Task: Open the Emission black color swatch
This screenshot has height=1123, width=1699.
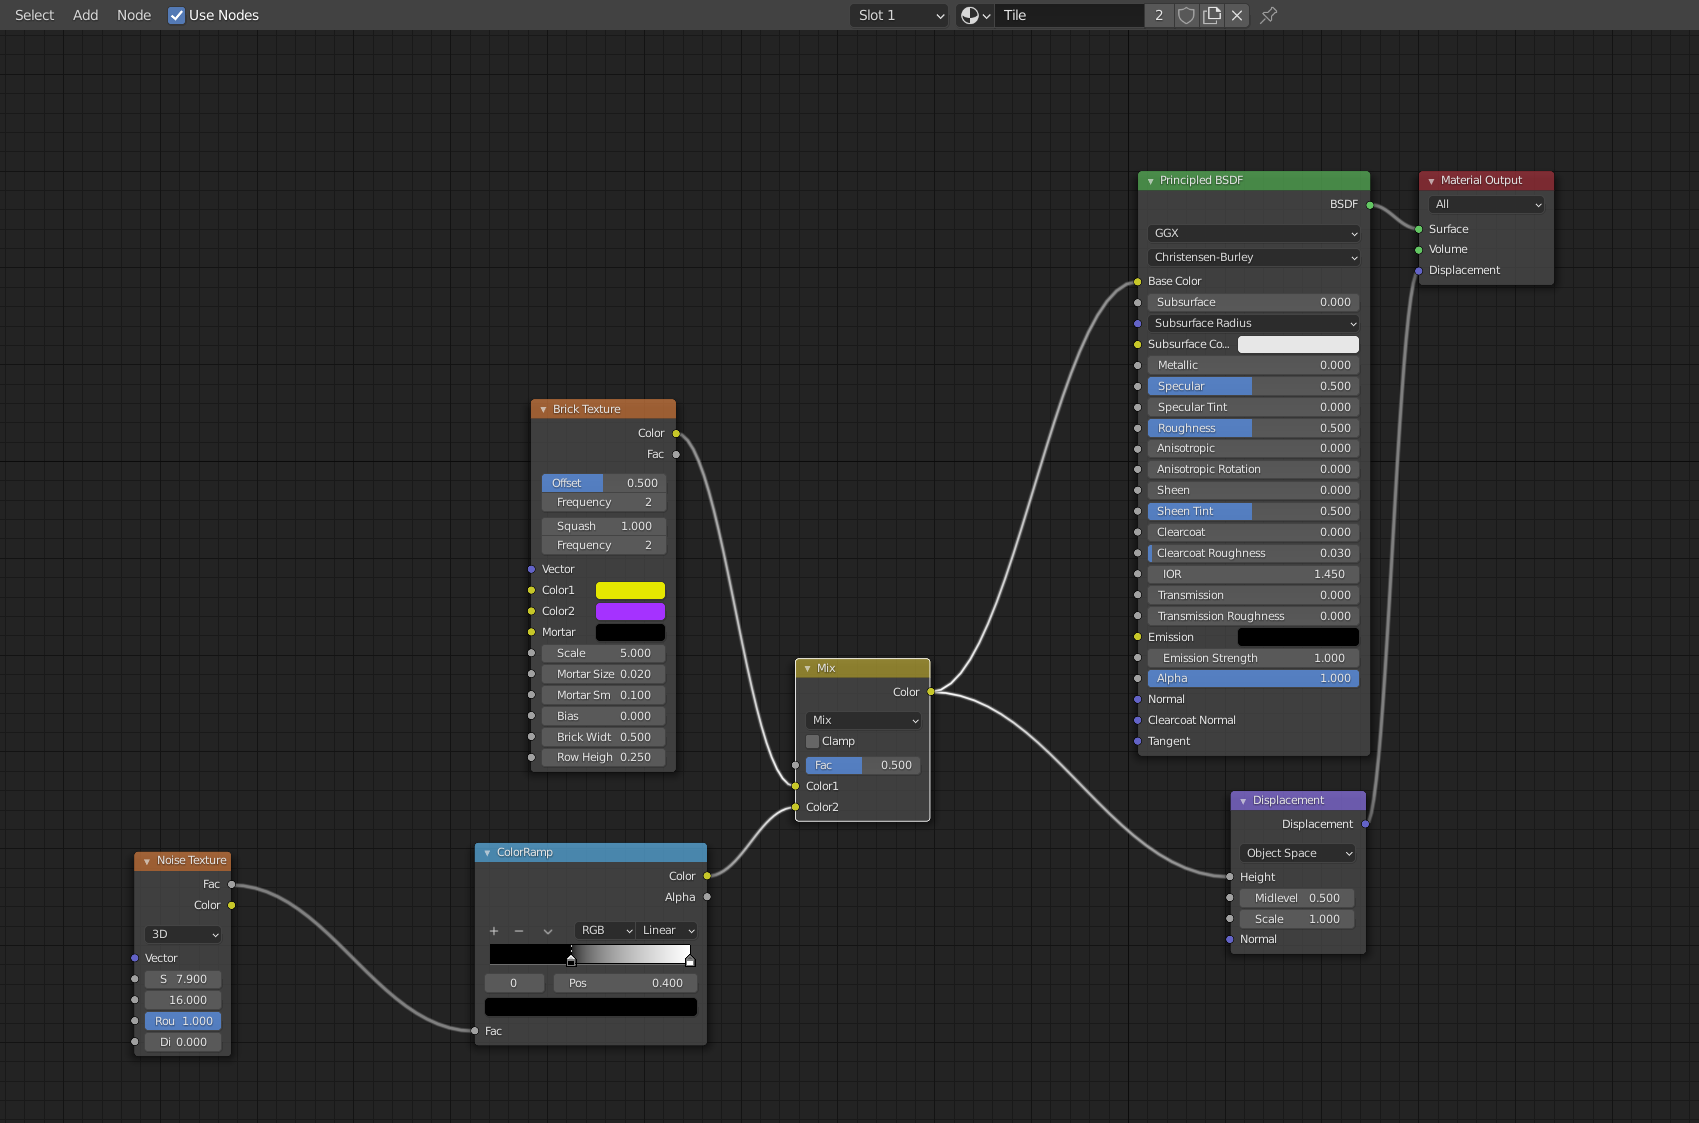Action: [x=1298, y=637]
